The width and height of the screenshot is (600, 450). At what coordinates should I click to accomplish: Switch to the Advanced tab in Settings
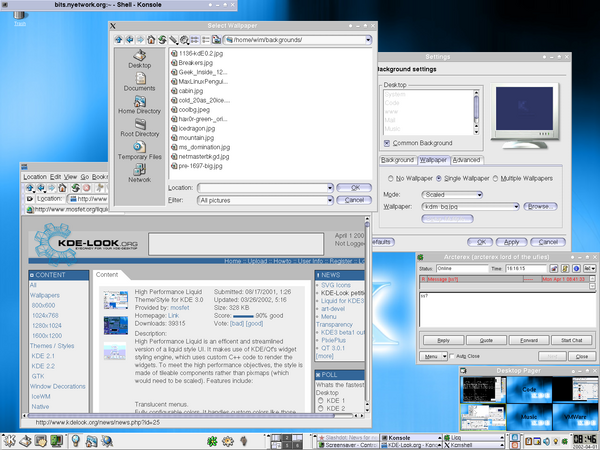pos(466,159)
